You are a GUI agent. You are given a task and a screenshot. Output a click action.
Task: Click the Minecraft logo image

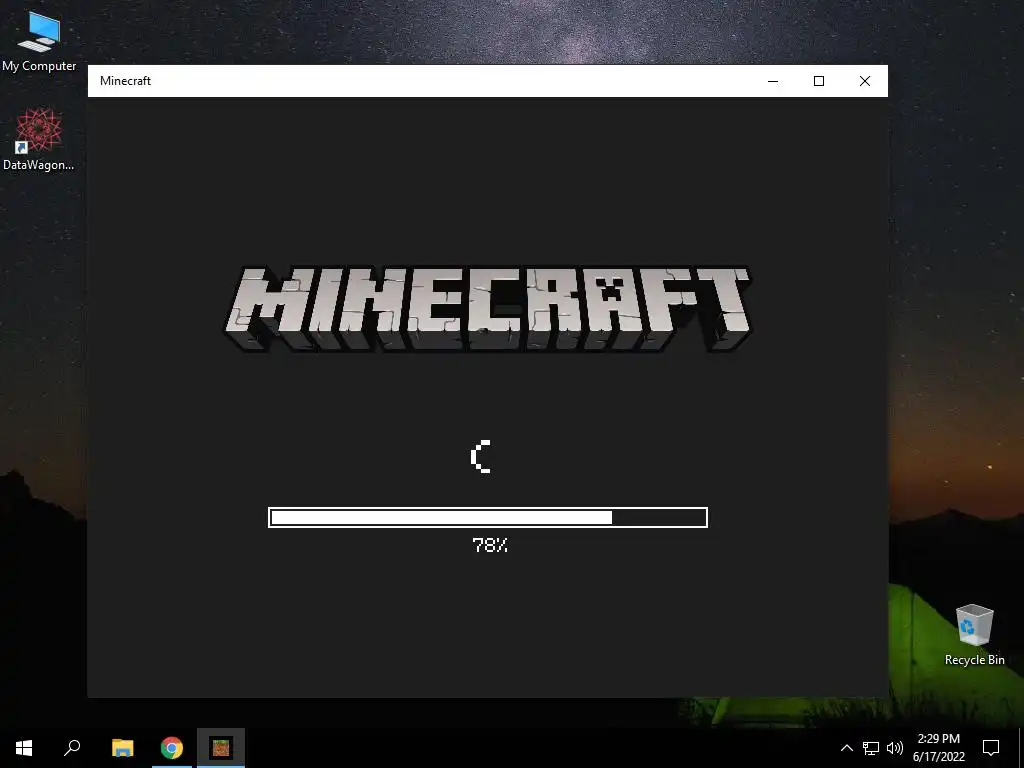[488, 309]
